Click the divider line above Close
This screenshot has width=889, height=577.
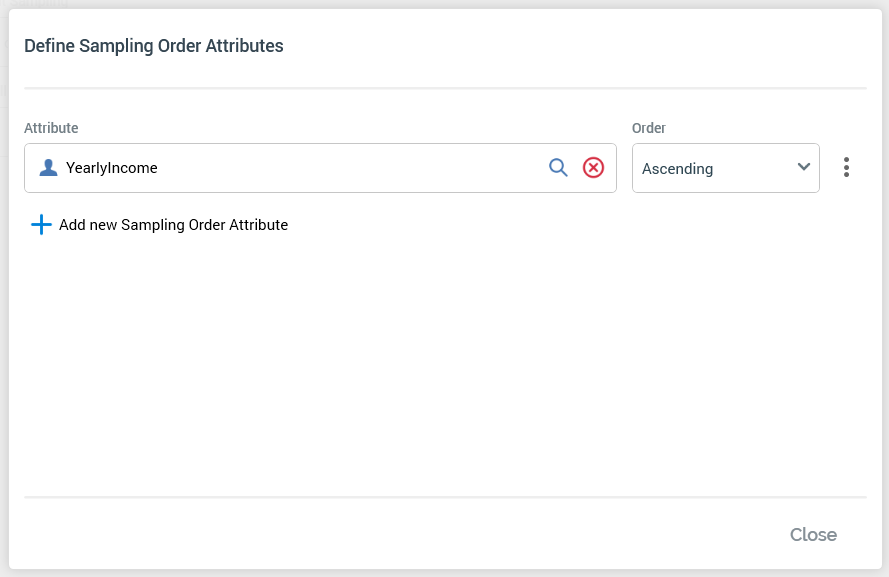[444, 497]
